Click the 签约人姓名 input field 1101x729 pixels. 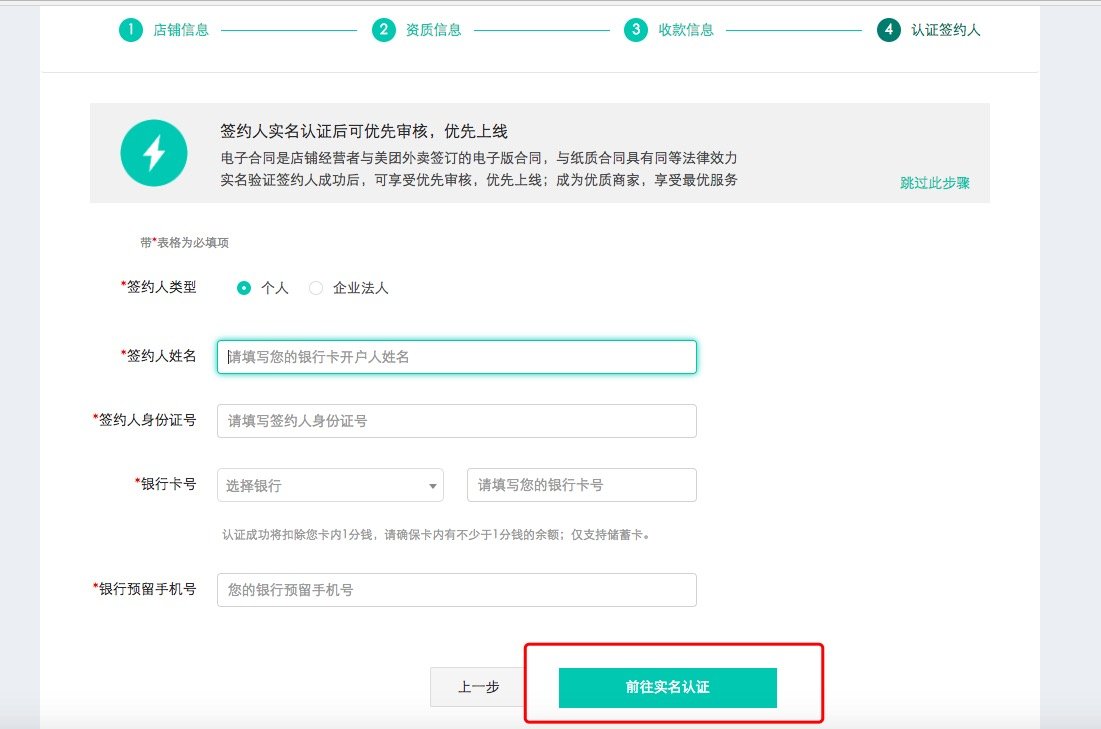tap(455, 356)
